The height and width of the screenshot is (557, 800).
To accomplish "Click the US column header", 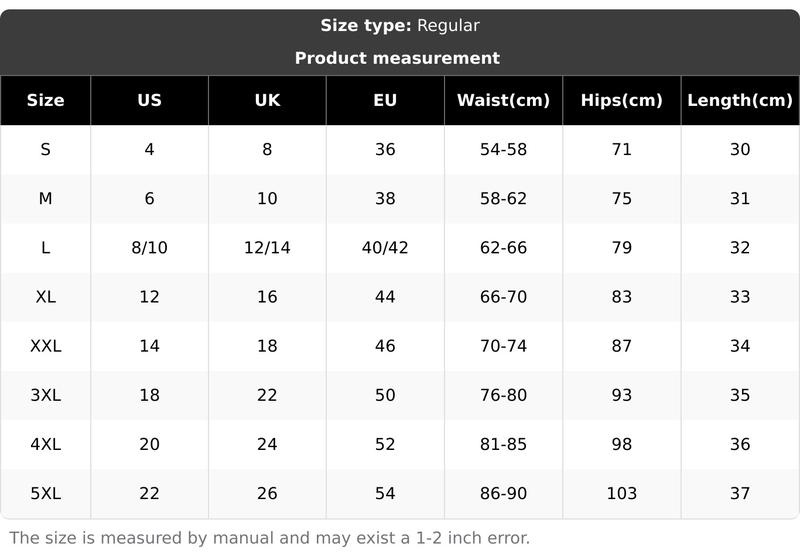I will tap(149, 100).
